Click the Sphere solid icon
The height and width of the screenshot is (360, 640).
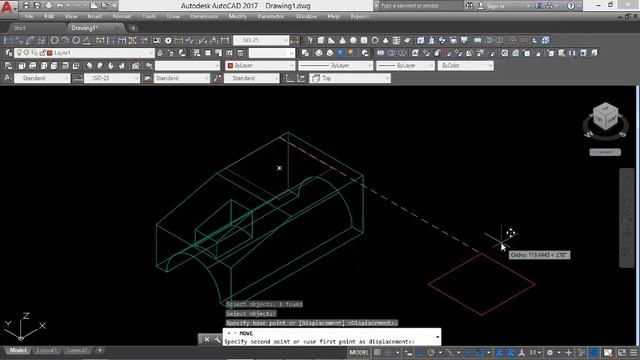click(x=353, y=40)
